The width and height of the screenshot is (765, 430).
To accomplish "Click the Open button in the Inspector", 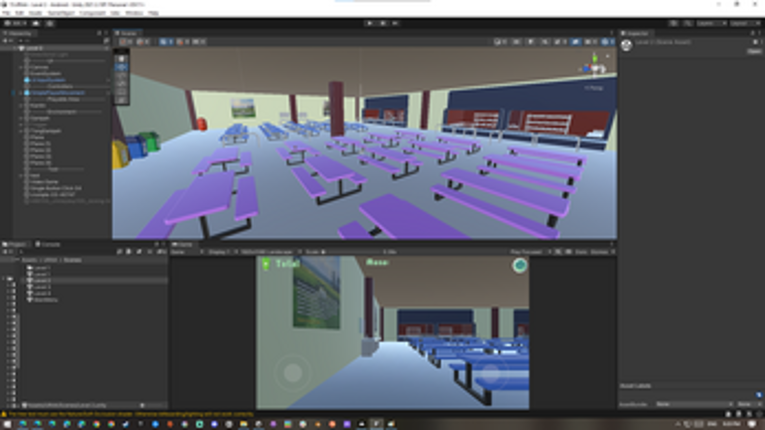I will (x=754, y=51).
